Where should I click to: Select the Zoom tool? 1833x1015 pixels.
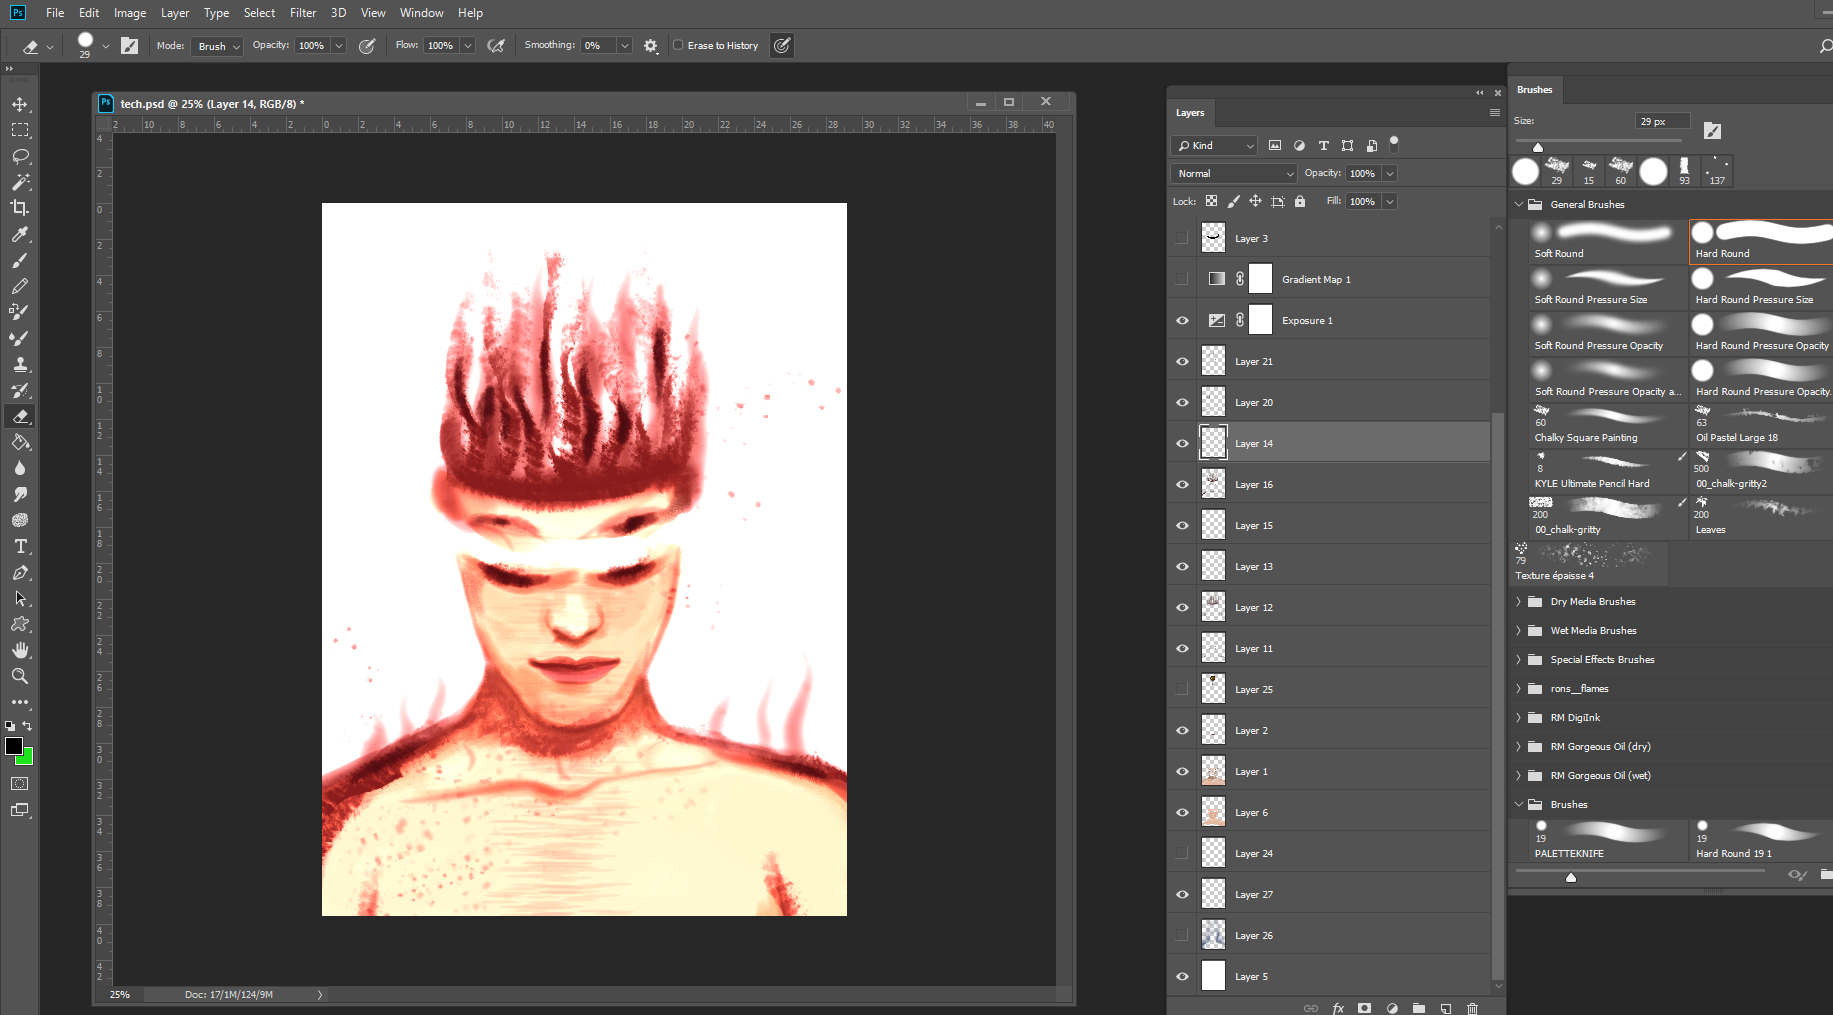20,676
